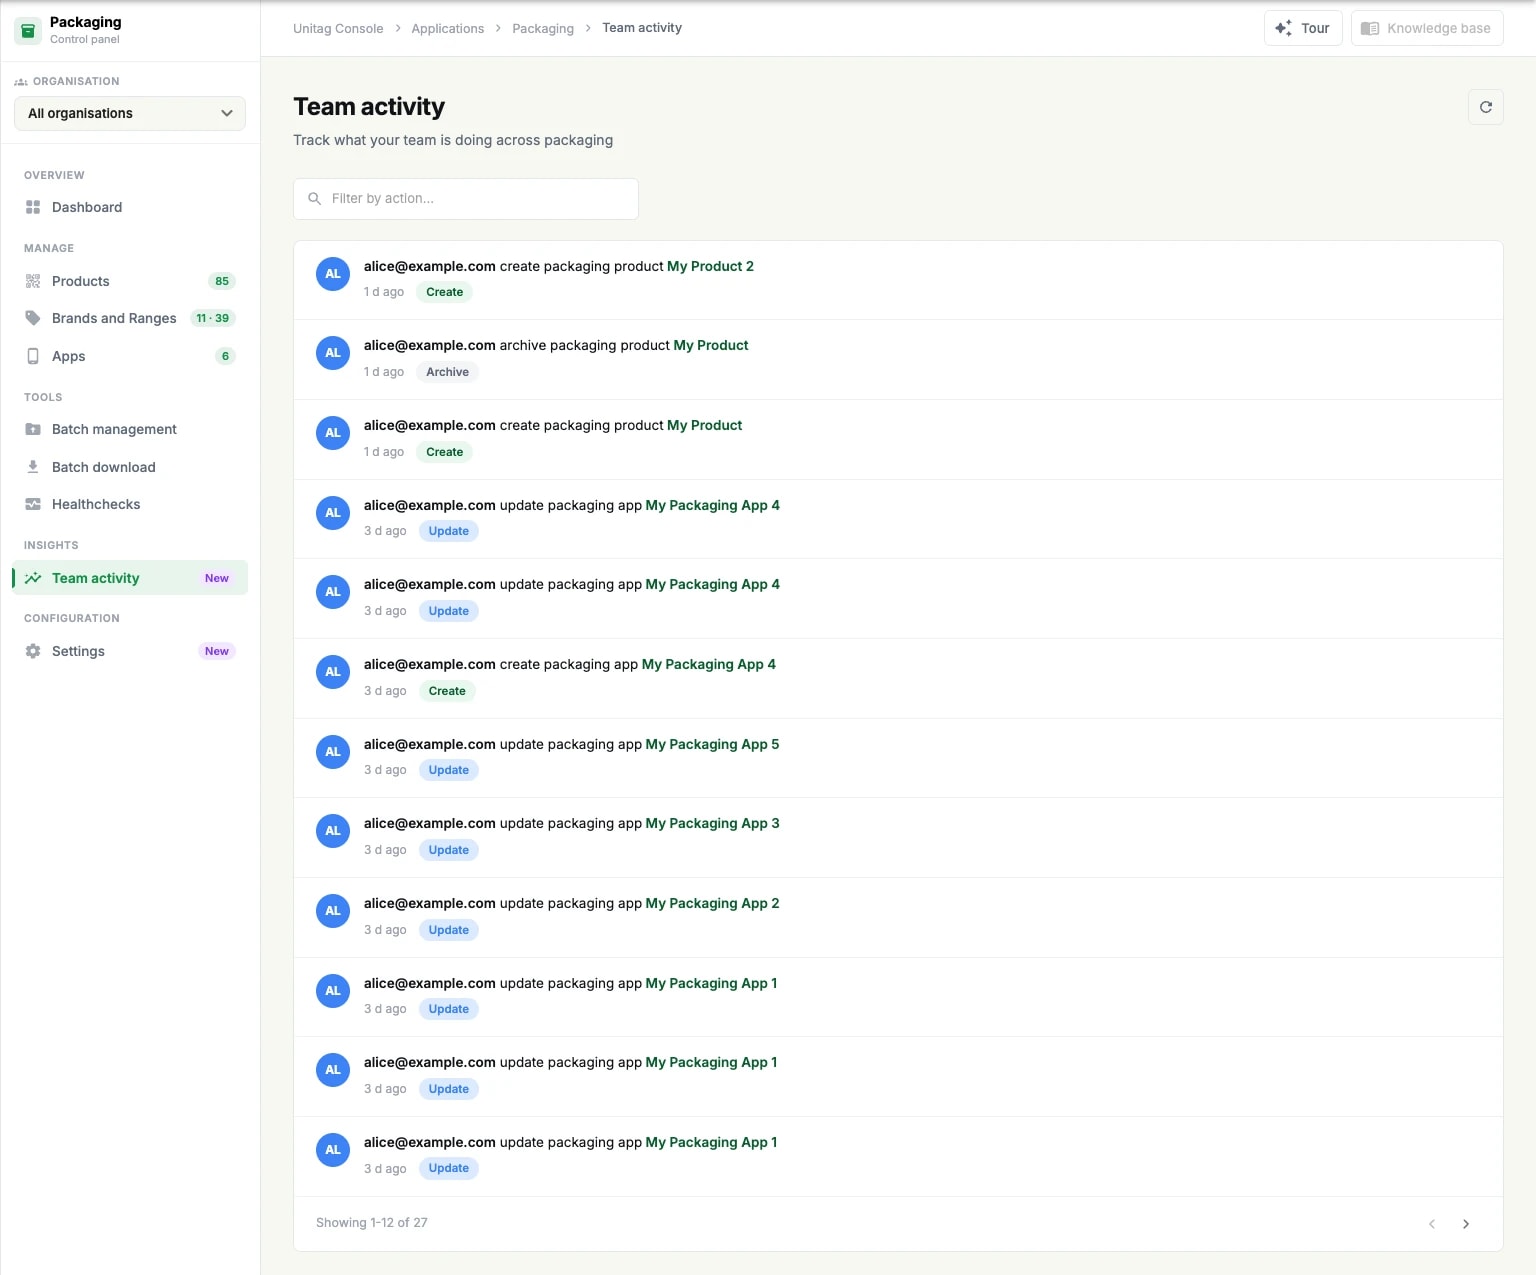
Task: Click the New badge beside Settings
Action: [217, 651]
